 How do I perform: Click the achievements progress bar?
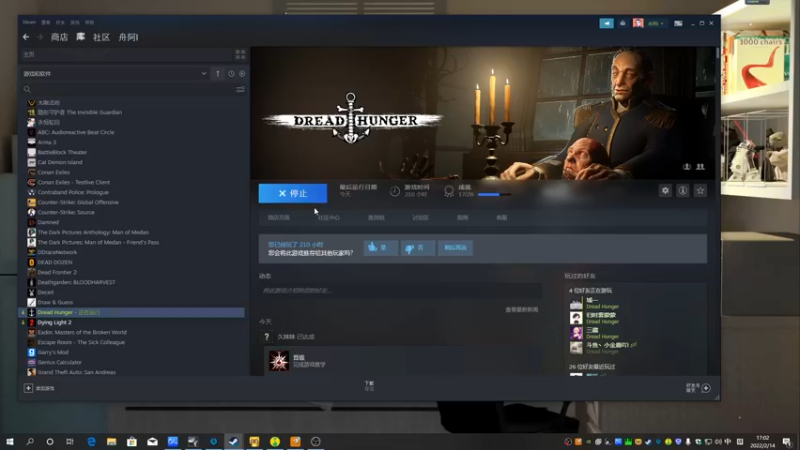tap(494, 194)
